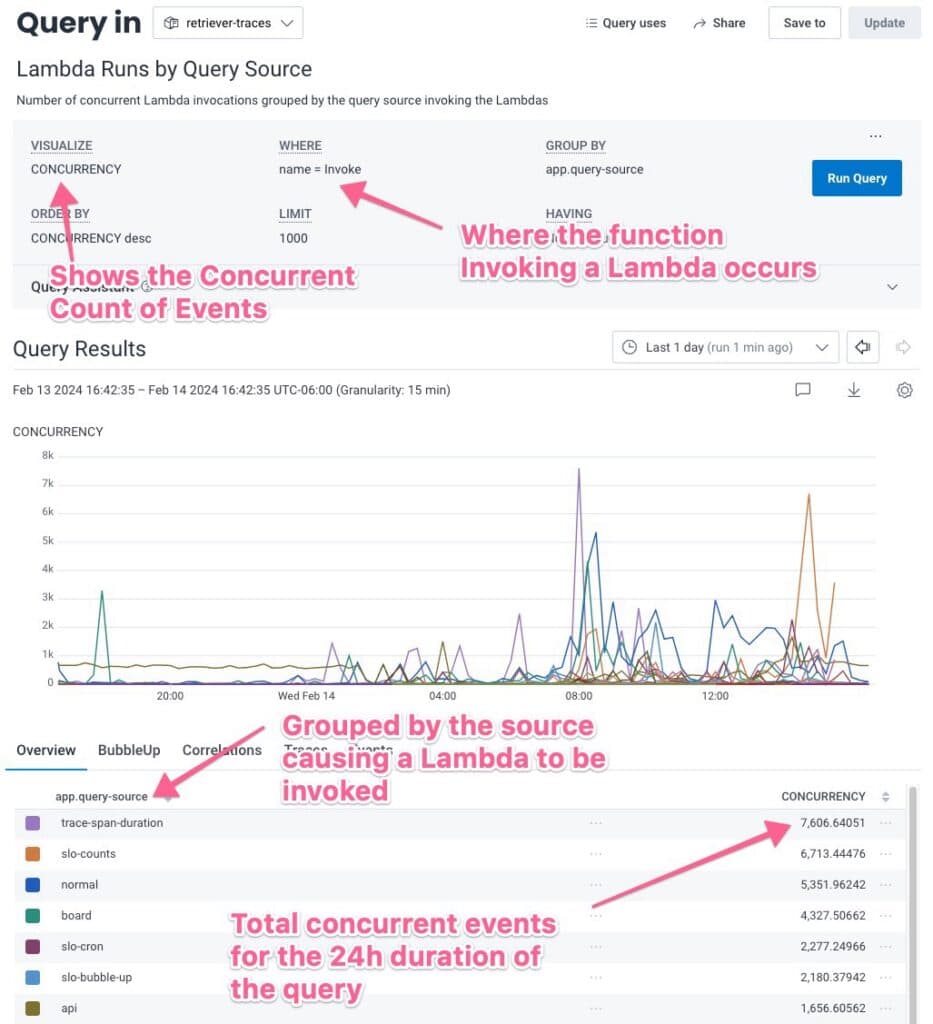The height and width of the screenshot is (1024, 933).
Task: Click the orange slo-counts color swatch
Action: point(33,854)
